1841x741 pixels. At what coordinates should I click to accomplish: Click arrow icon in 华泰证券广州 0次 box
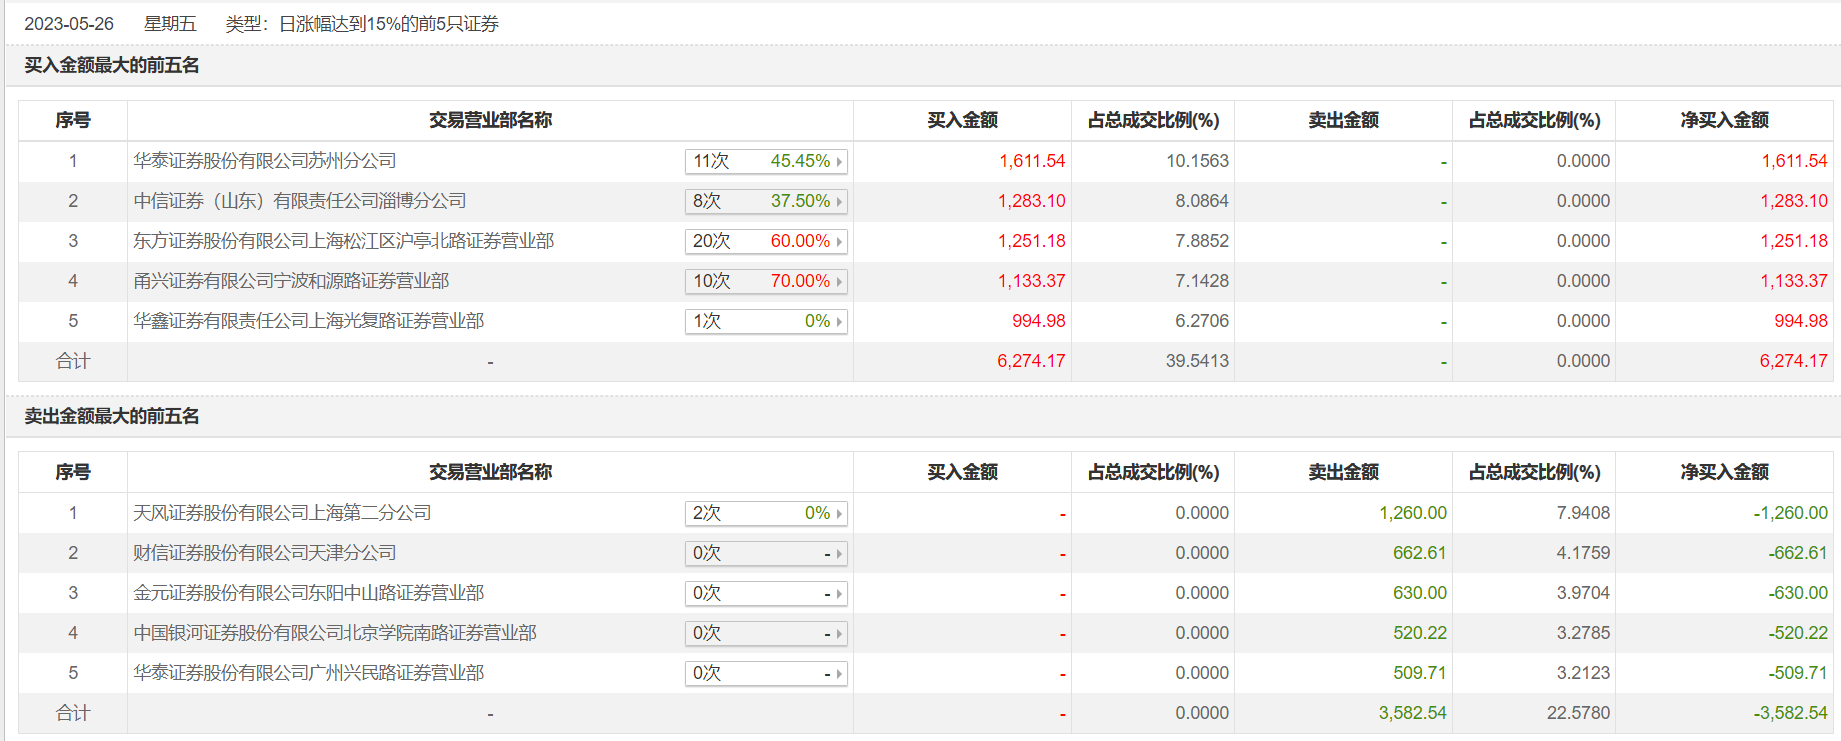[839, 673]
